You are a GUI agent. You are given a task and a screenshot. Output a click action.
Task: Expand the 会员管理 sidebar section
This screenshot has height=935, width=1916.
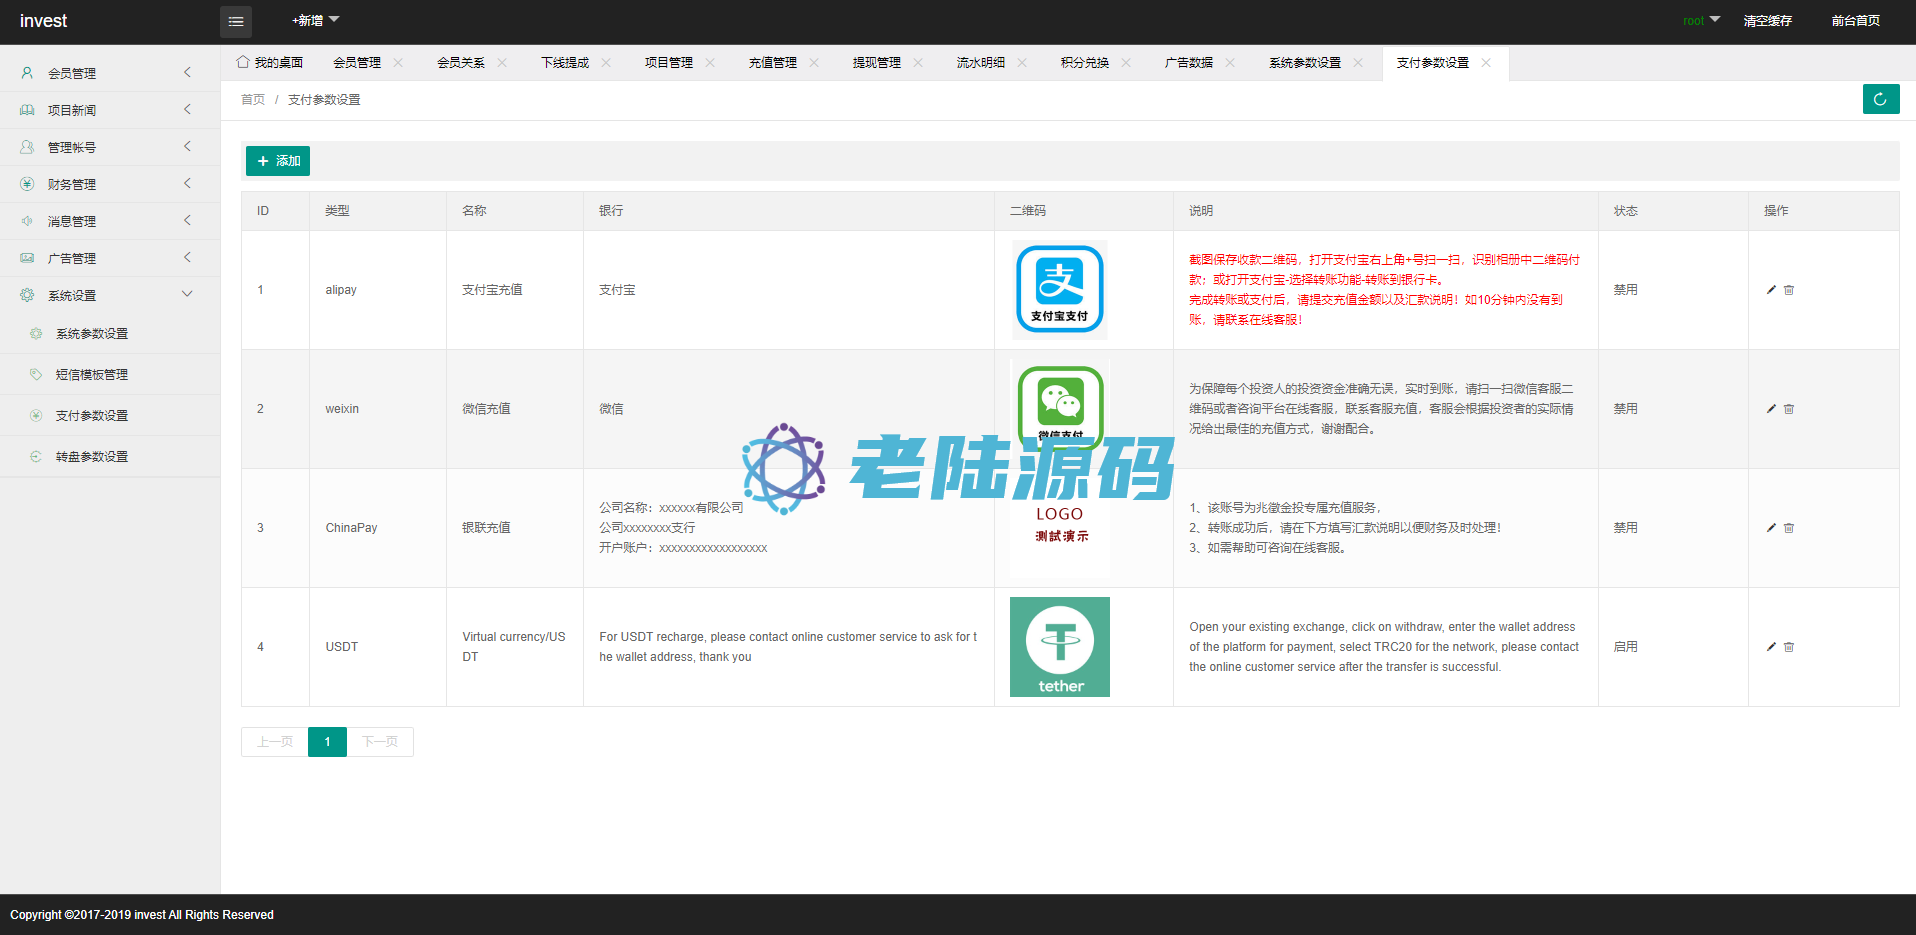[108, 73]
